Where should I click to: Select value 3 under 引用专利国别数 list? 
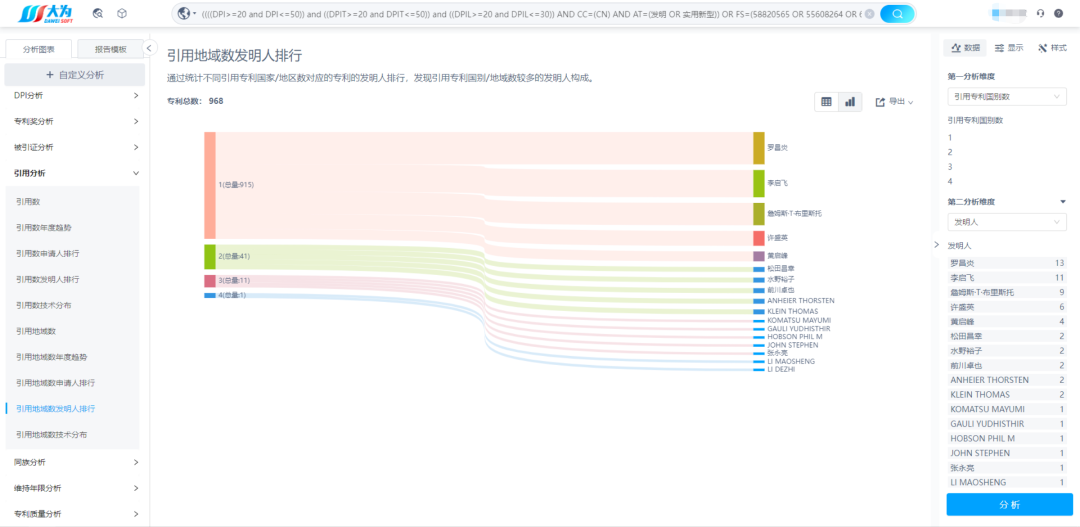[x=950, y=167]
